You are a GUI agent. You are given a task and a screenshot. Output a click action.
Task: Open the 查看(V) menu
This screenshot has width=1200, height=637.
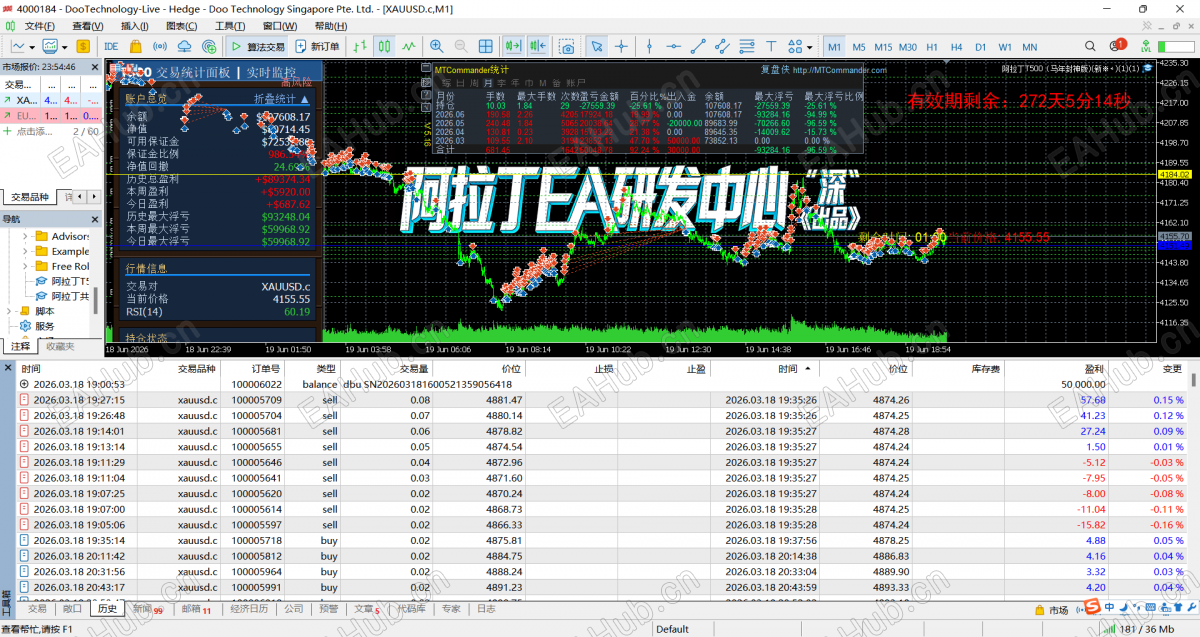pyautogui.click(x=88, y=26)
